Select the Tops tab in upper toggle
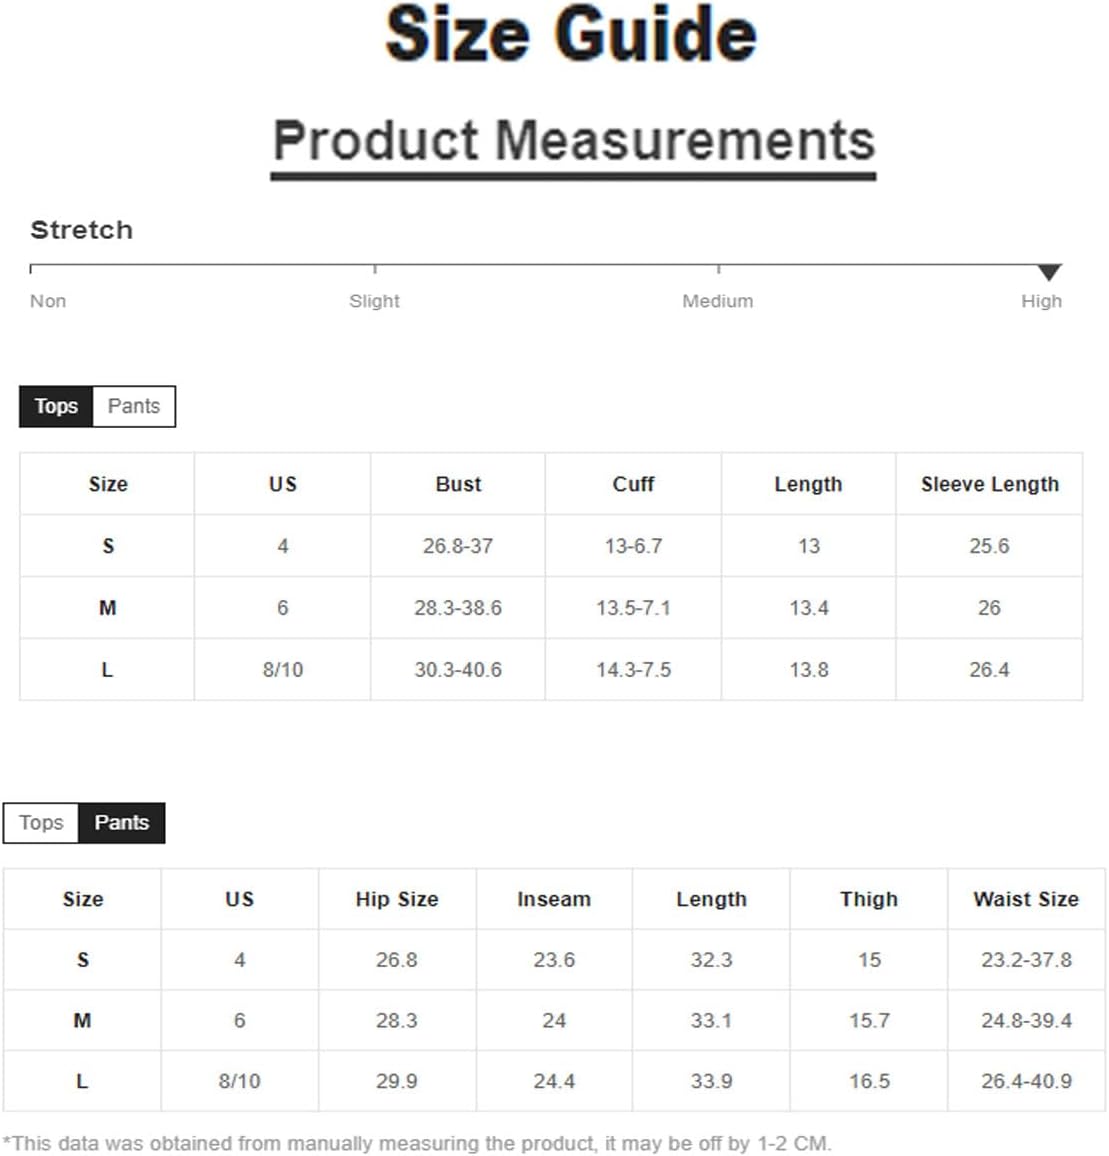 56,406
